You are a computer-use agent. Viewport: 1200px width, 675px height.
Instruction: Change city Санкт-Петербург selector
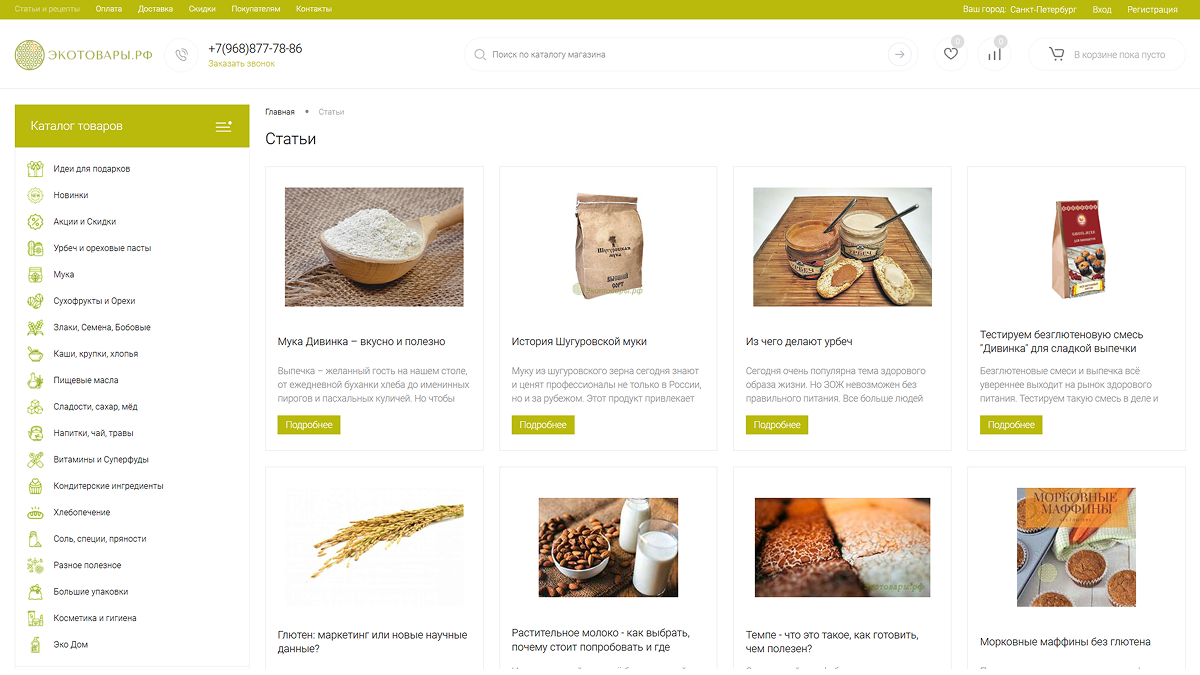tap(1043, 9)
